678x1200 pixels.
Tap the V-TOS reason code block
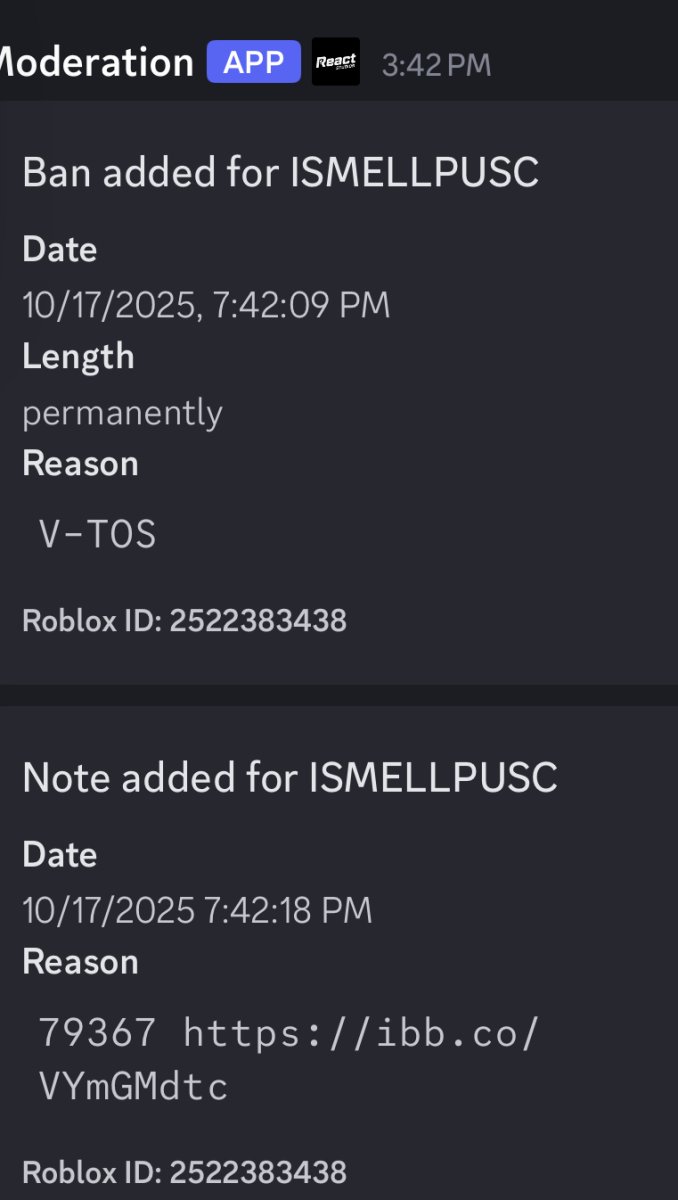98,535
